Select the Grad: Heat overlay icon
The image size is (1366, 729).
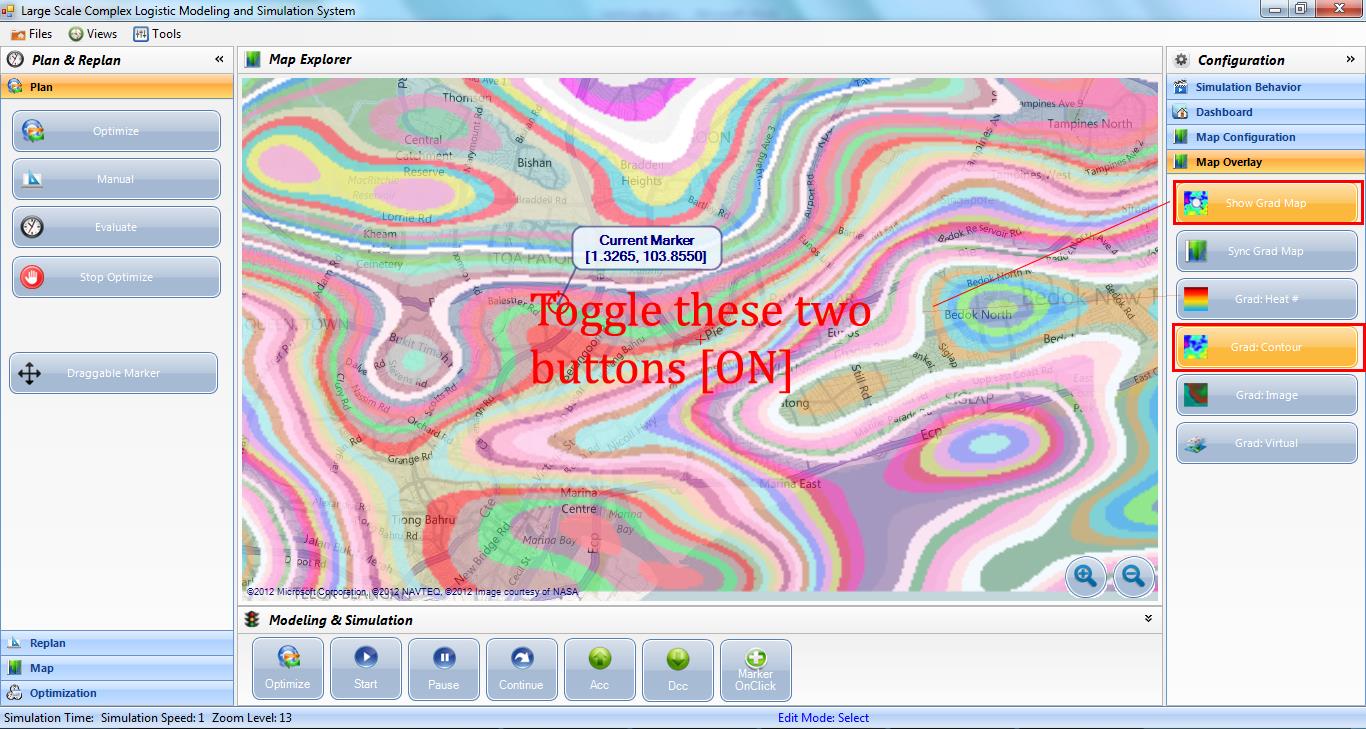(1266, 299)
